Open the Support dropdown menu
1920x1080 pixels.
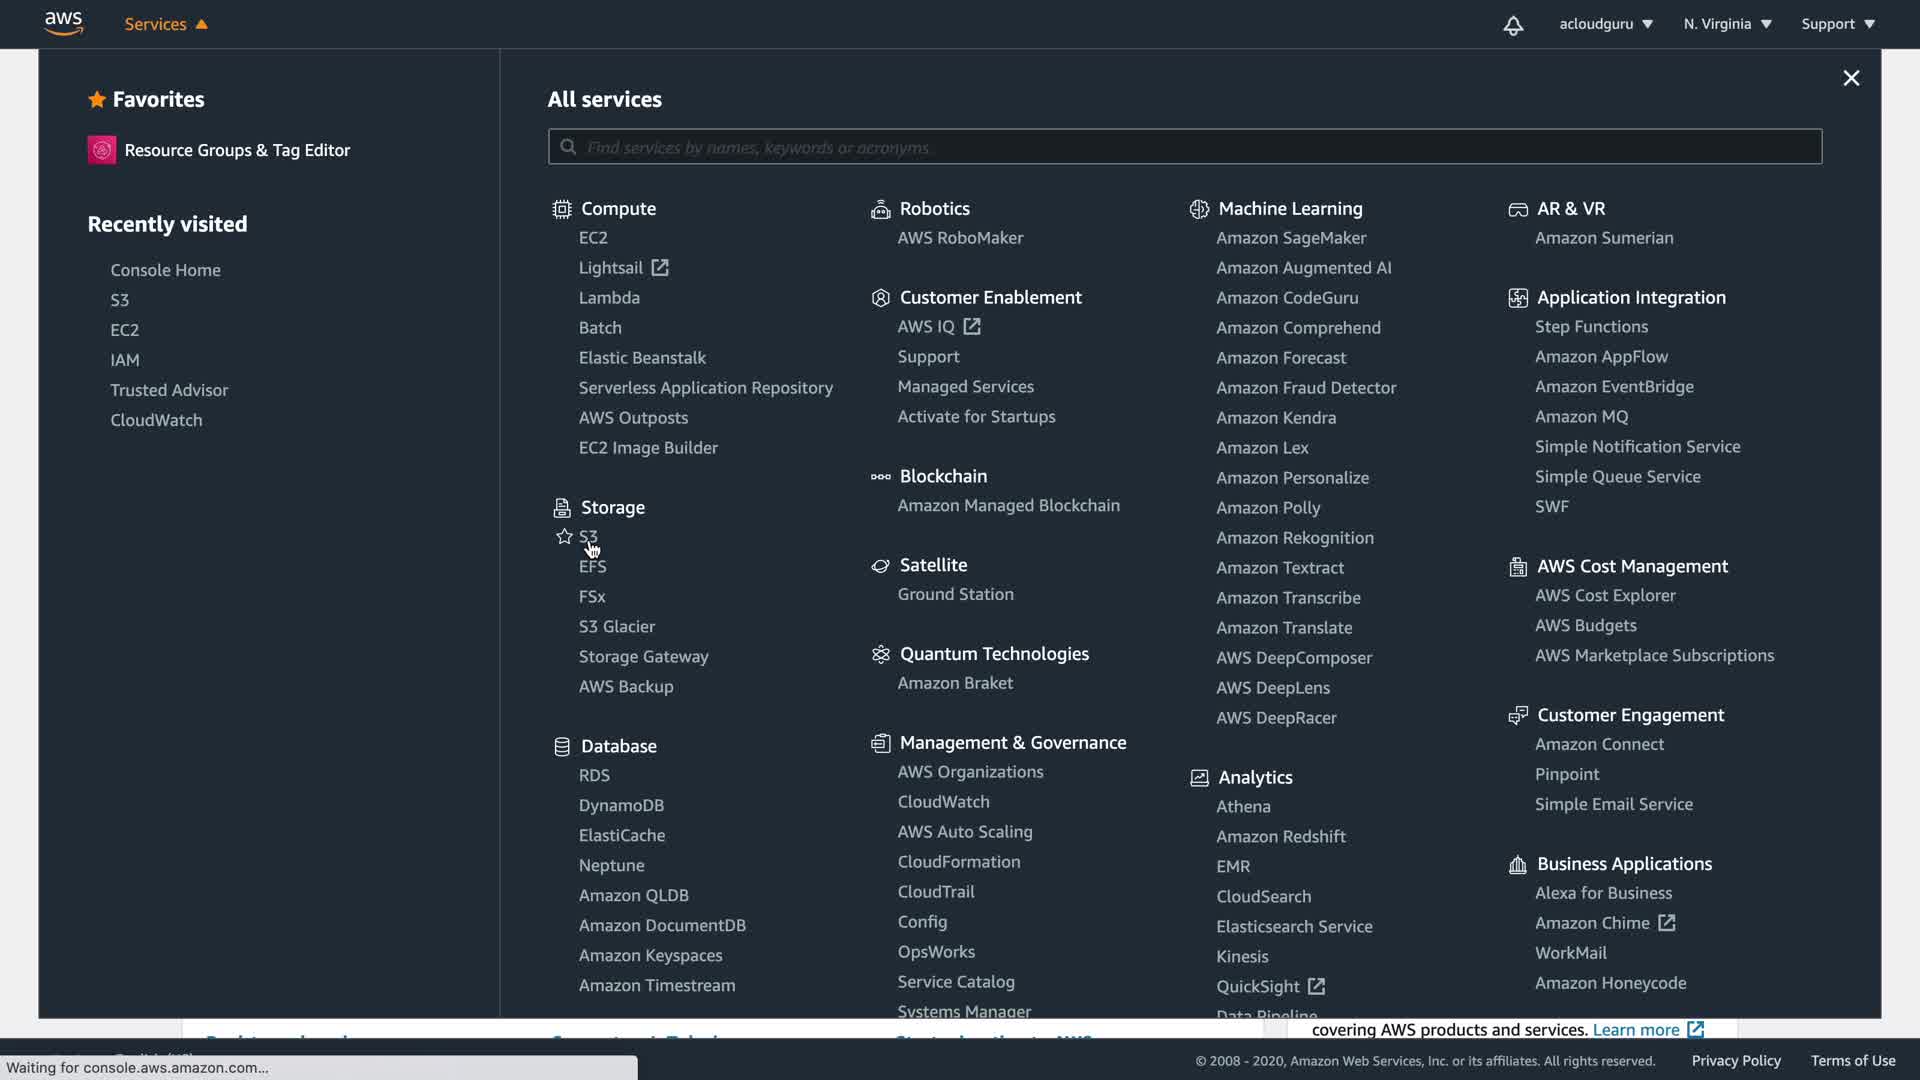pos(1838,24)
